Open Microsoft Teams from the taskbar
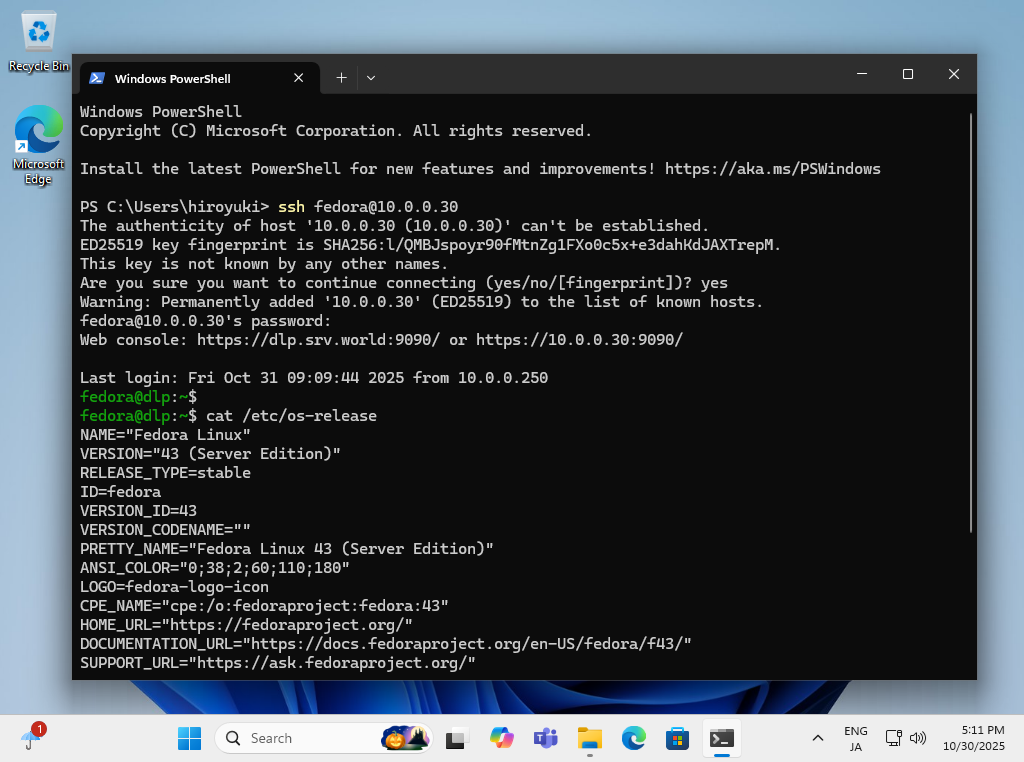 (545, 738)
